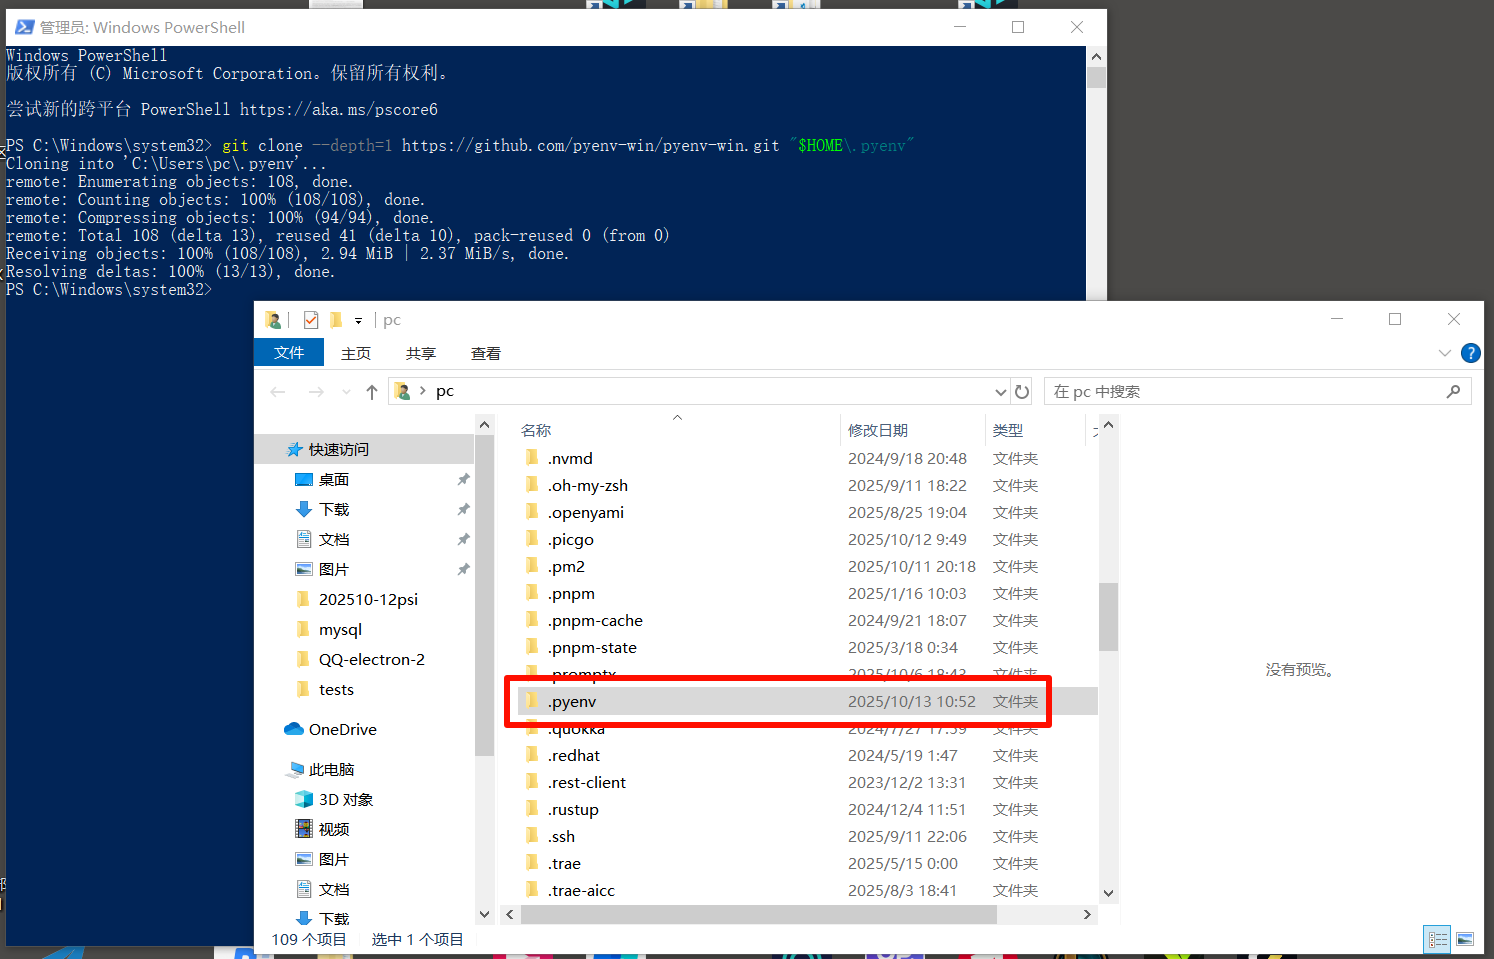Image resolution: width=1494 pixels, height=959 pixels.
Task: Click the Refresh button beside address bar
Action: (x=1022, y=392)
